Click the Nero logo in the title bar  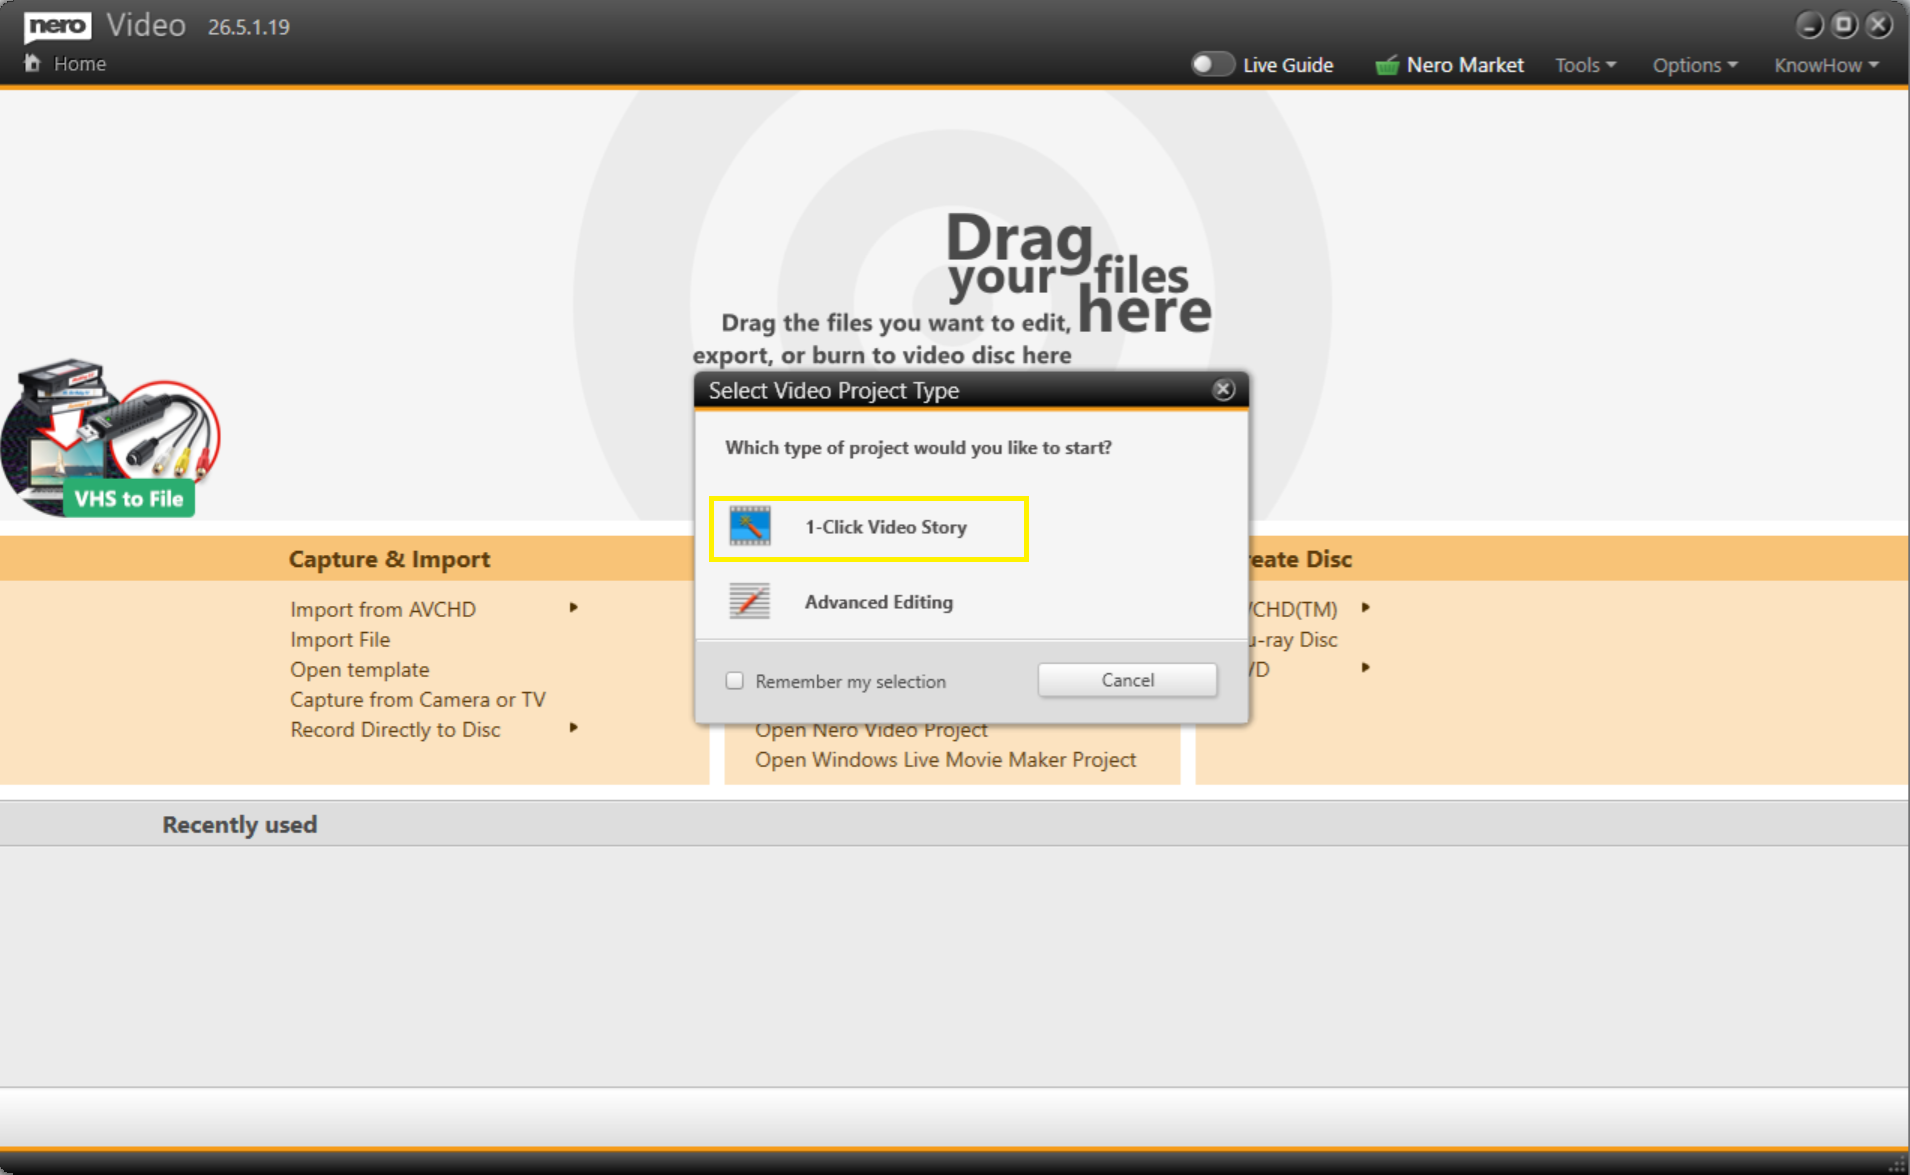tap(57, 26)
